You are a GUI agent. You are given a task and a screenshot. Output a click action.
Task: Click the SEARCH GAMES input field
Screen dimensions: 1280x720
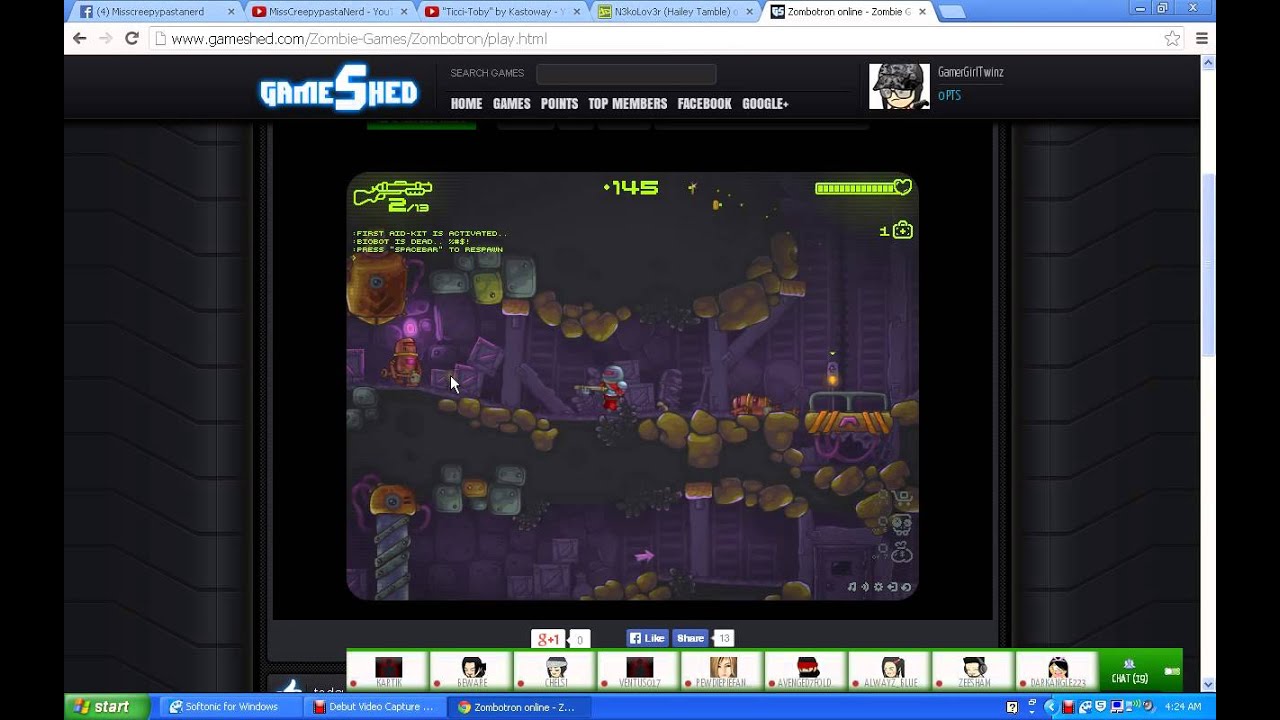point(626,74)
